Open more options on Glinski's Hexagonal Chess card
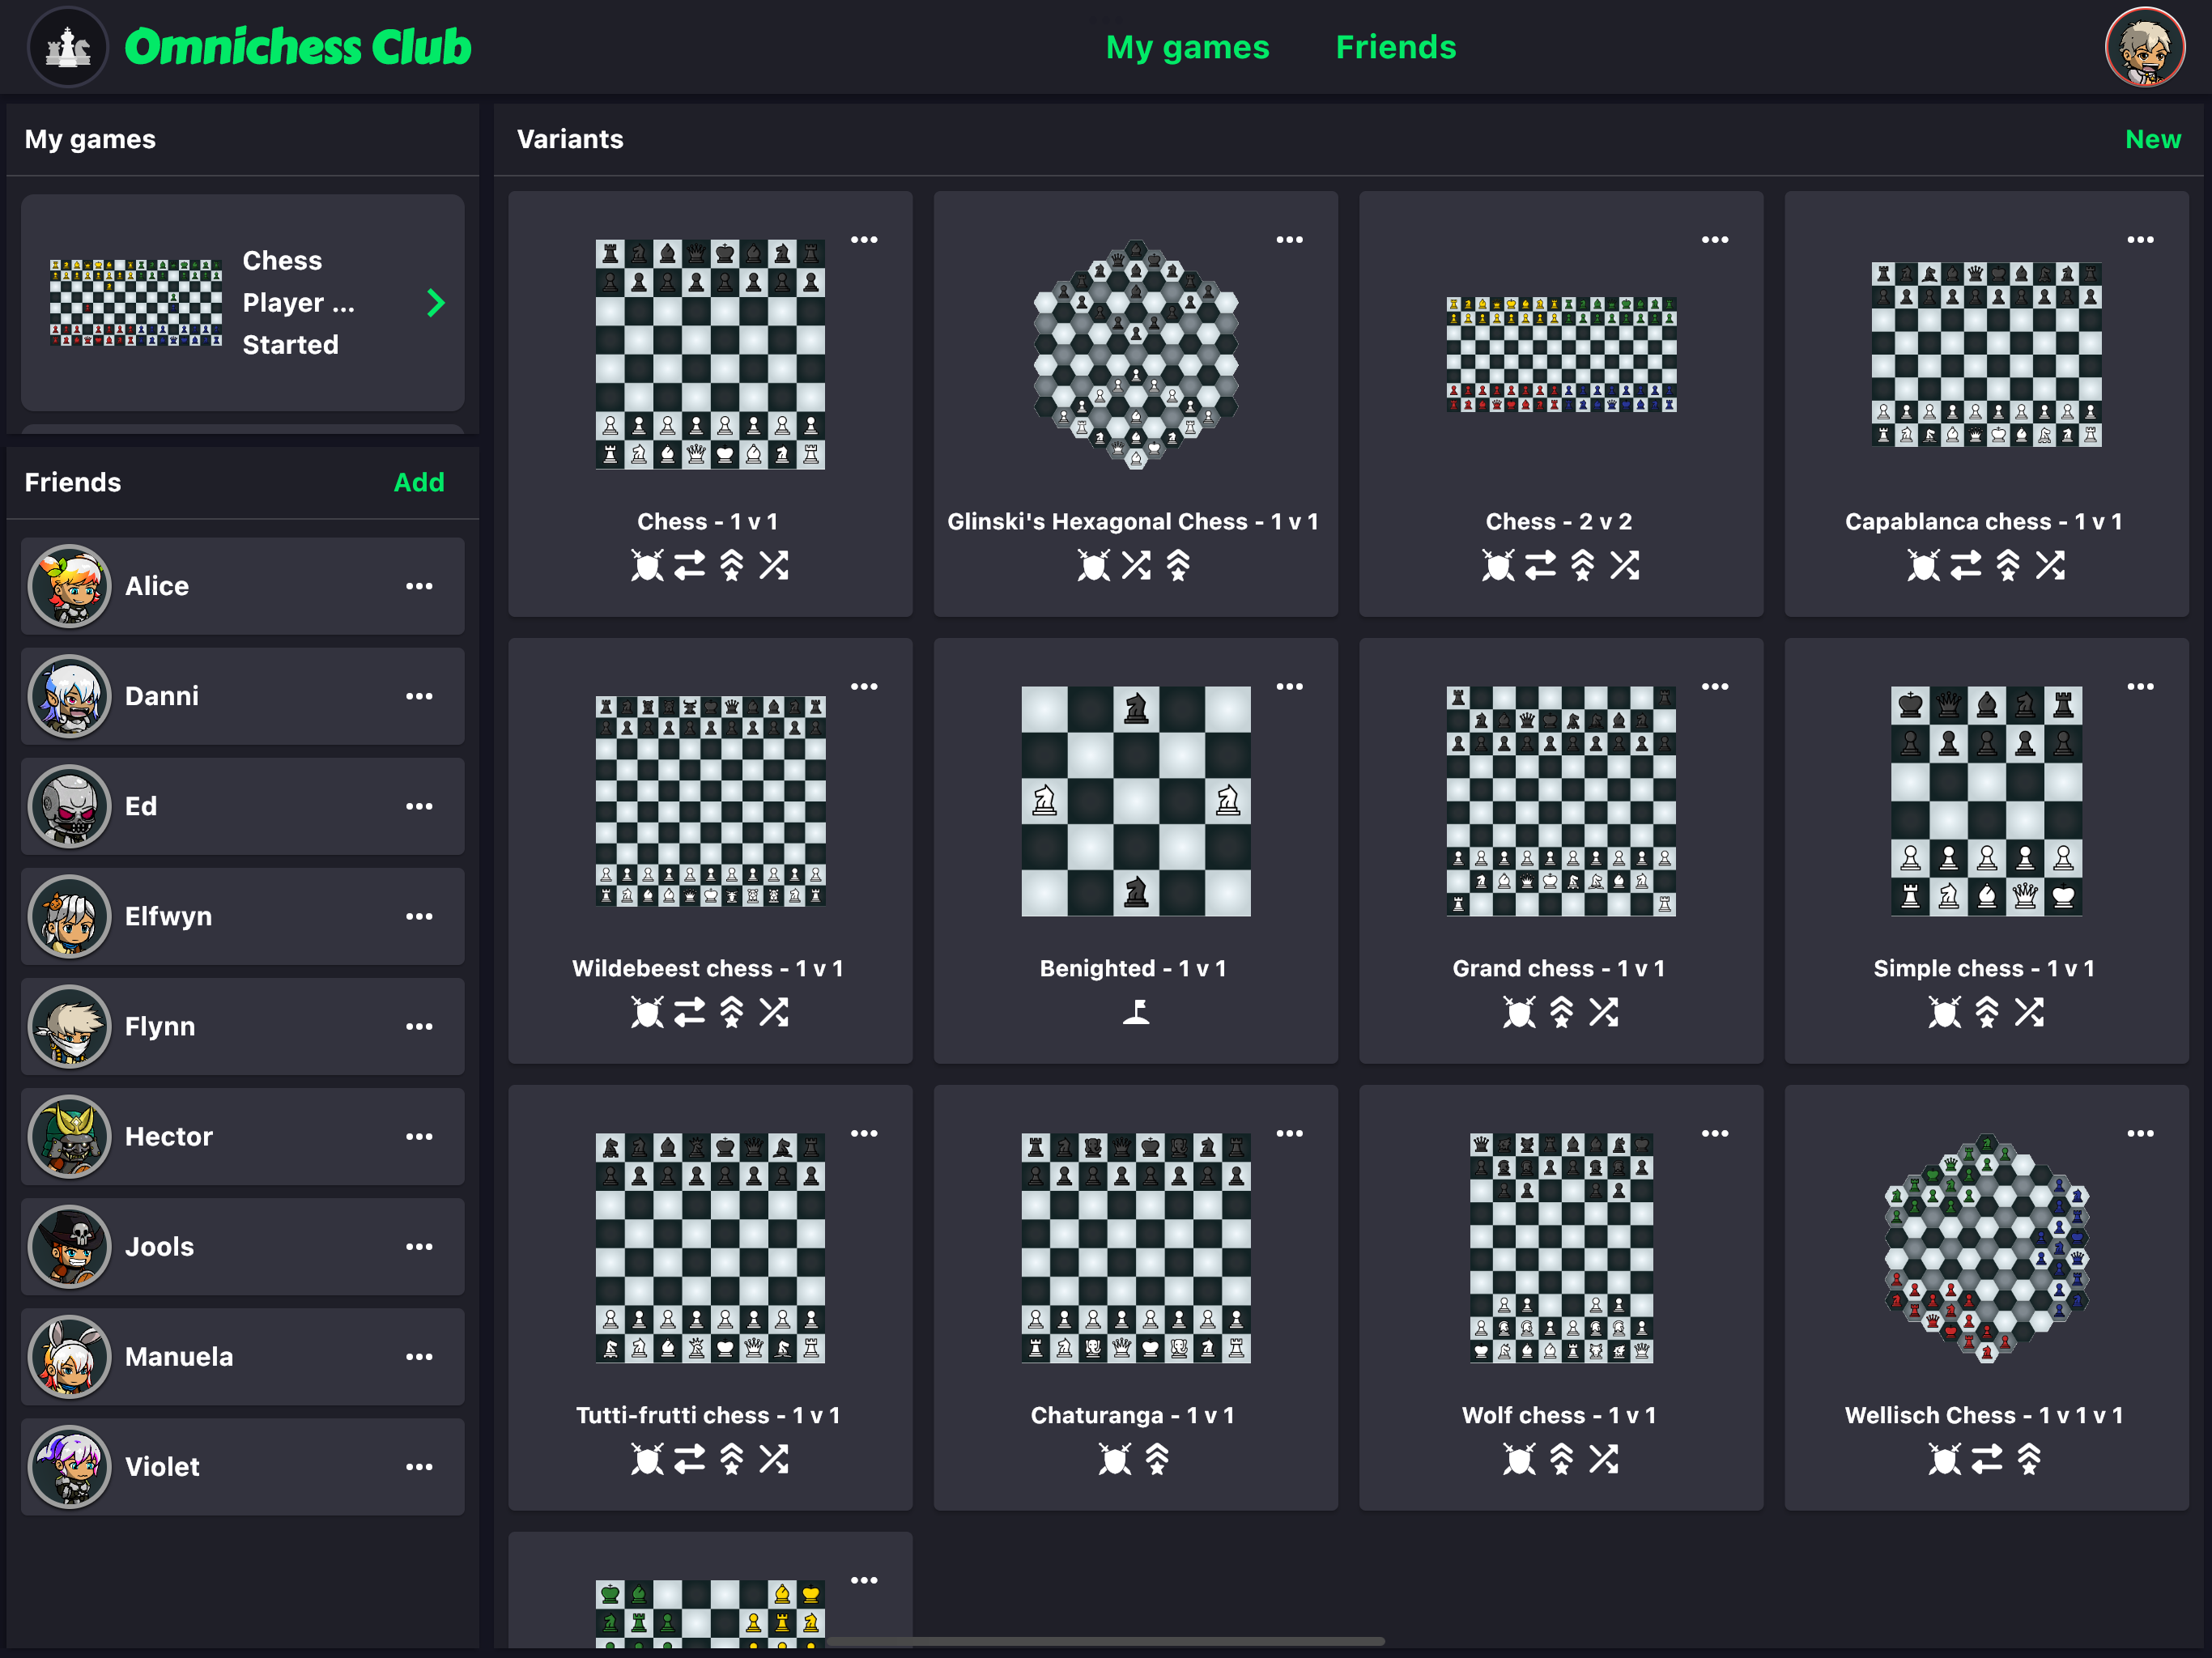The height and width of the screenshot is (1658, 2212). (1290, 239)
